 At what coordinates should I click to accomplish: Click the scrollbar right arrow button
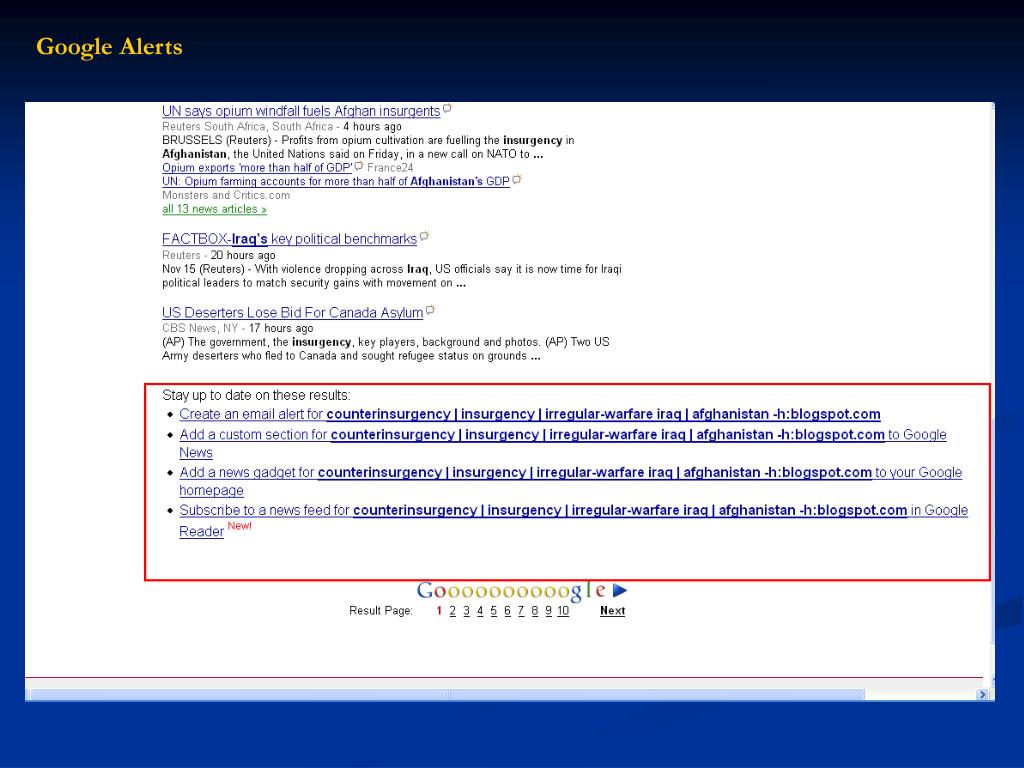(x=982, y=695)
